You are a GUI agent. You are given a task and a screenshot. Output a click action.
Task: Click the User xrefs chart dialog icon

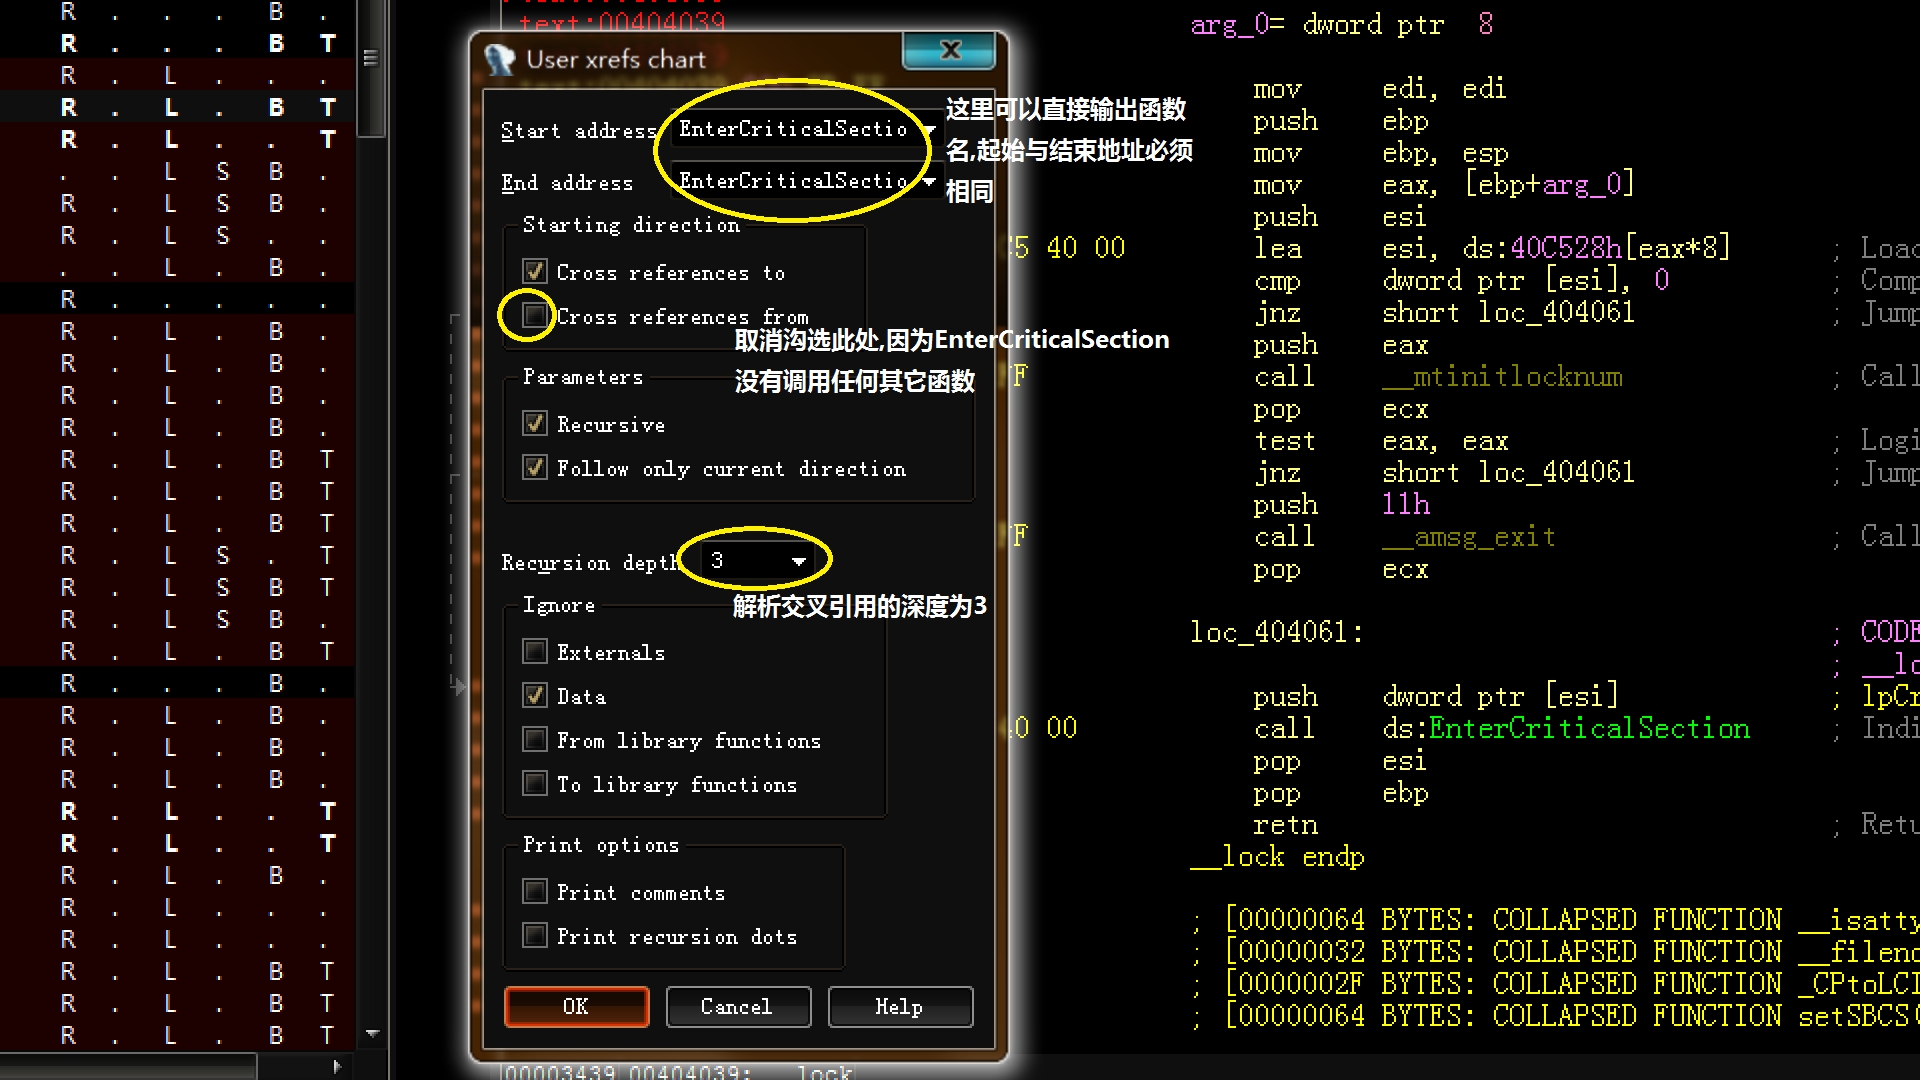[x=500, y=60]
